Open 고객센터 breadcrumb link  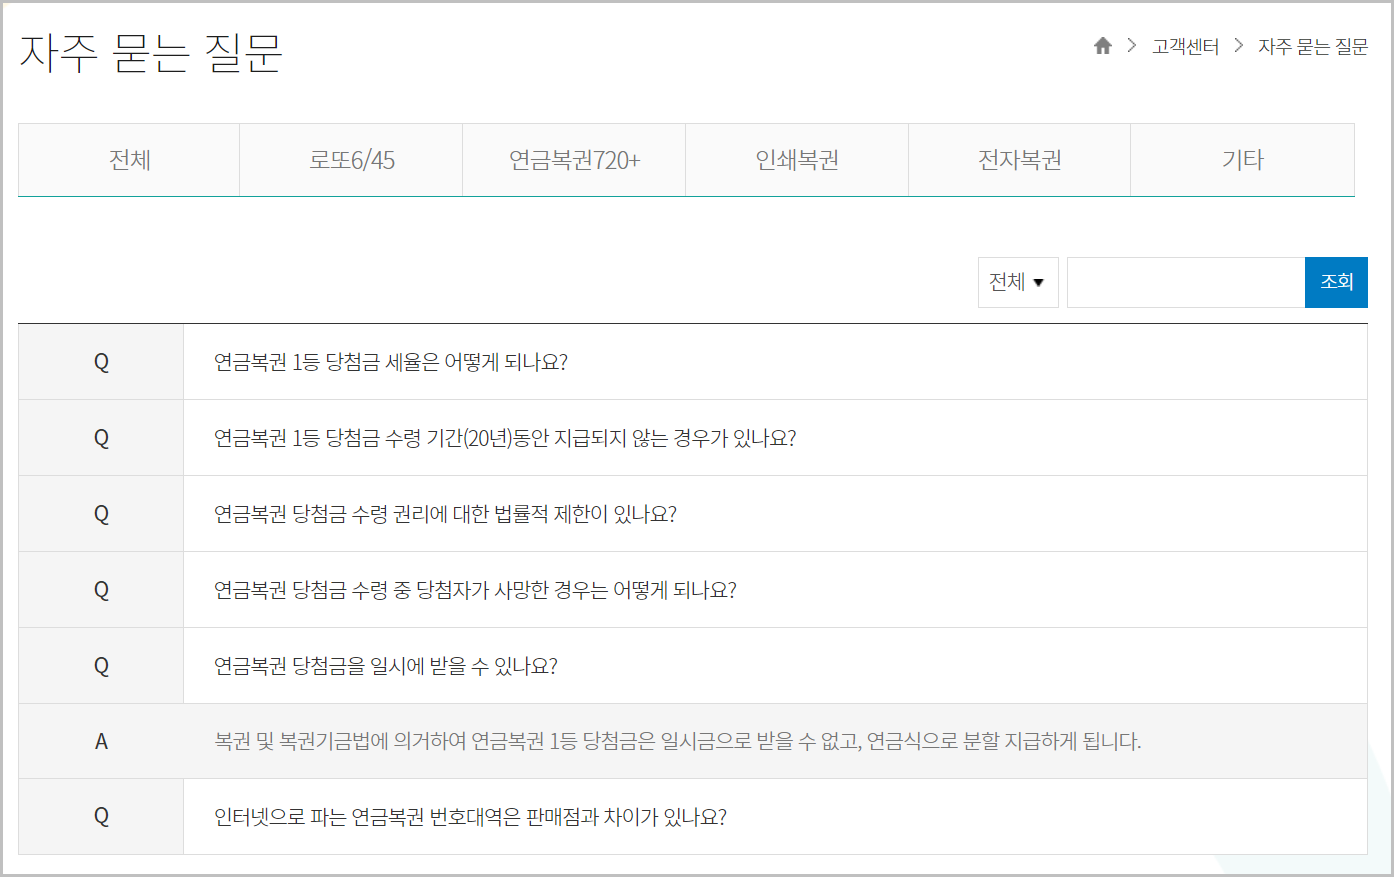[1185, 46]
